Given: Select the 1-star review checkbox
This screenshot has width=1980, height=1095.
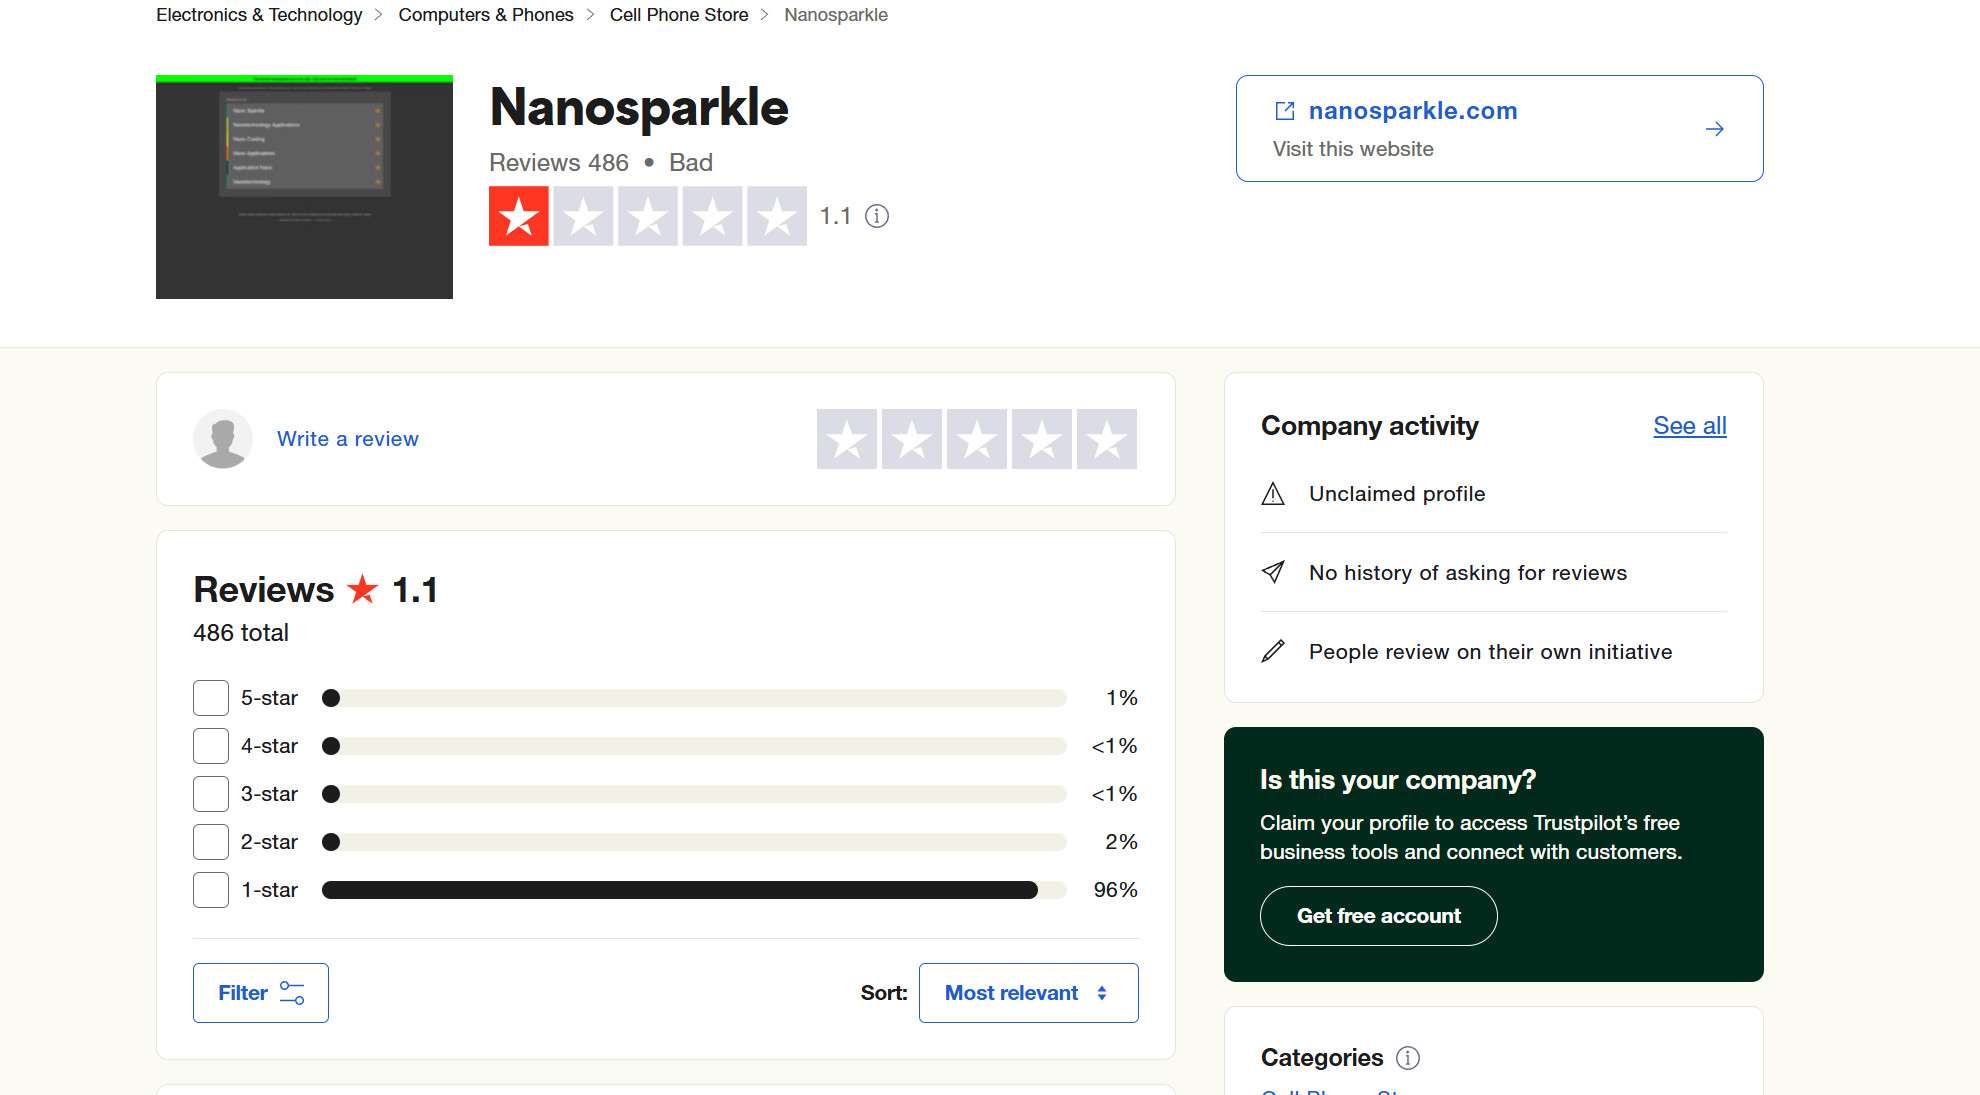Looking at the screenshot, I should pyautogui.click(x=210, y=889).
